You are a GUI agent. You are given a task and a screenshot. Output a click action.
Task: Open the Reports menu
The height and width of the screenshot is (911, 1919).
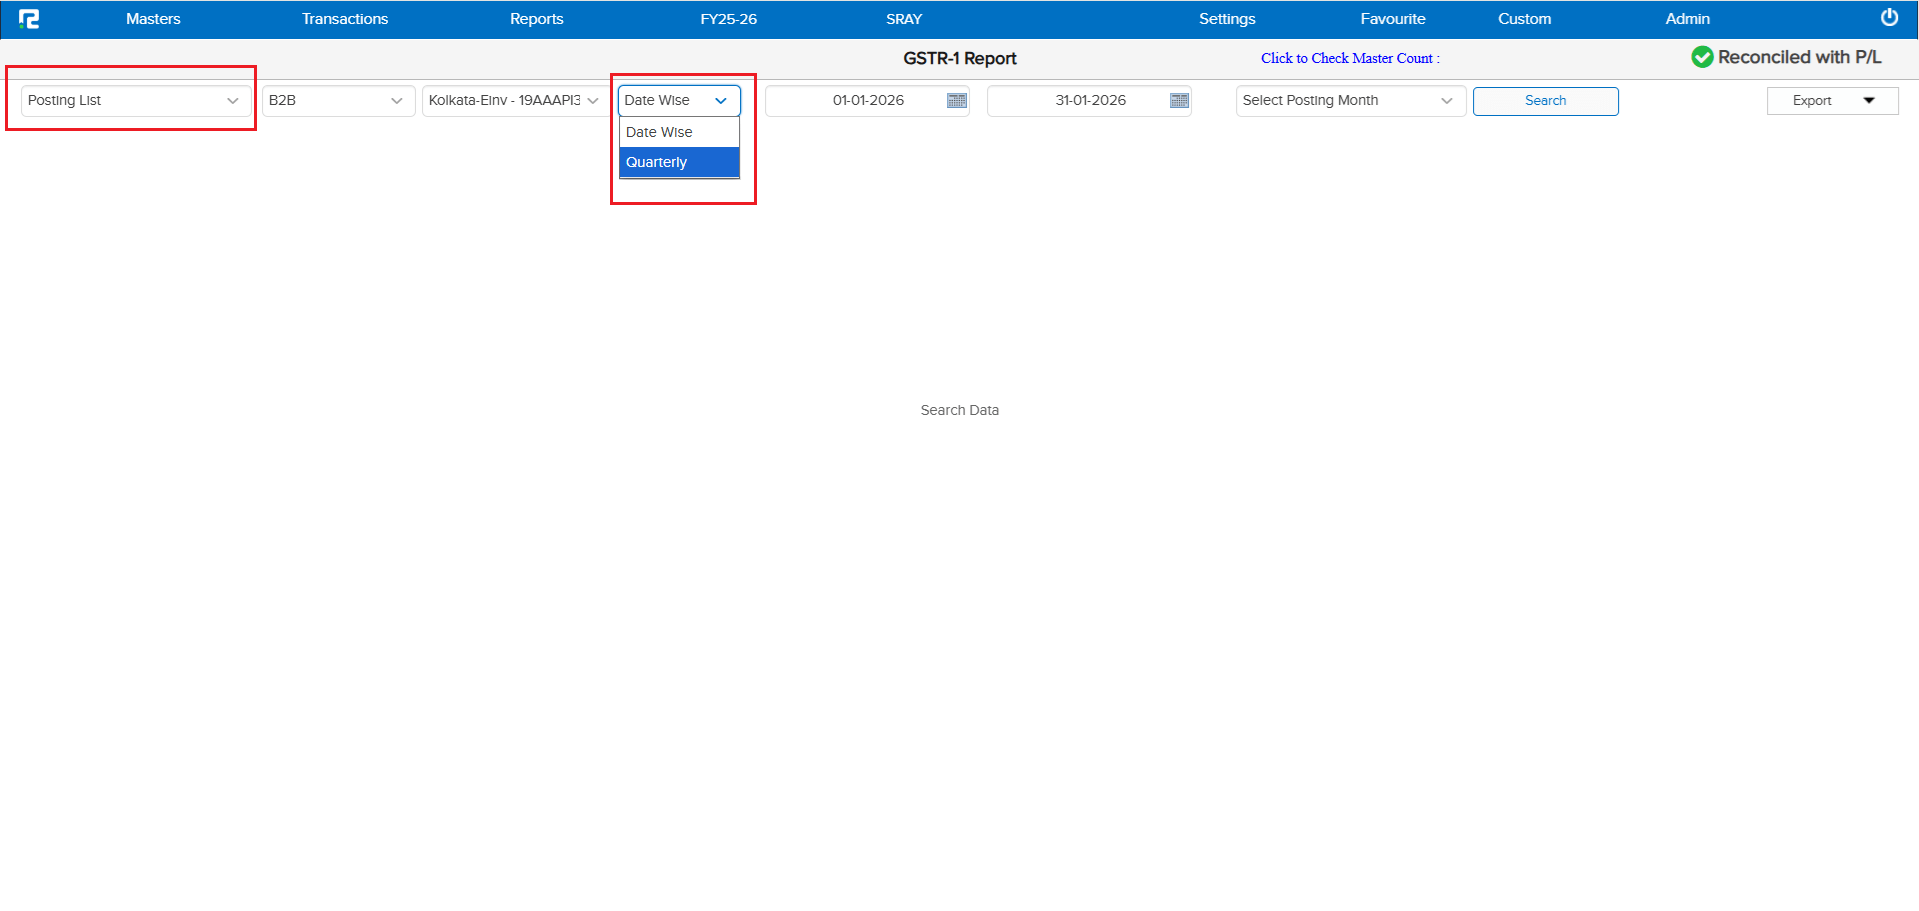(536, 18)
